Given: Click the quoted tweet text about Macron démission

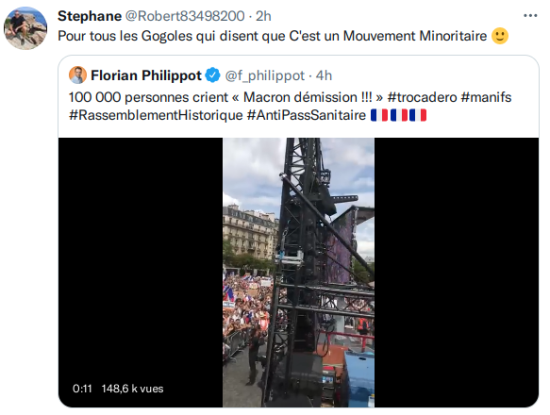Looking at the screenshot, I should click(290, 106).
